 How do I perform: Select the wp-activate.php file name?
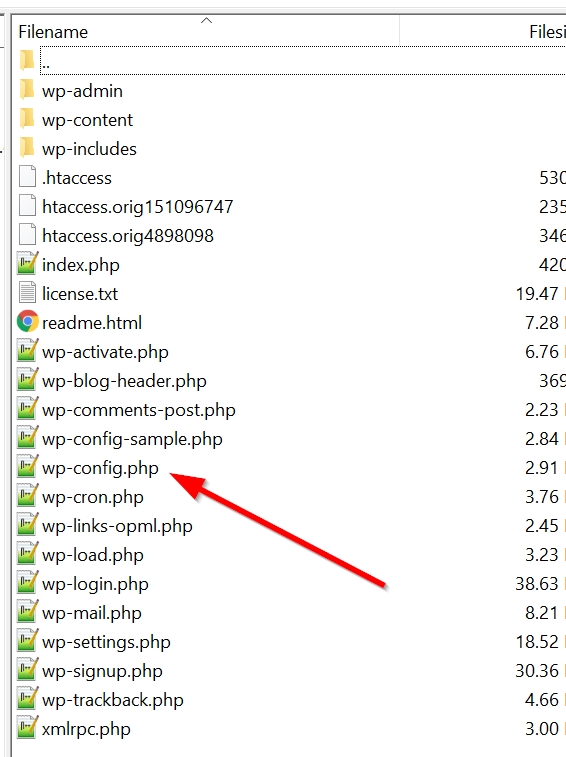[105, 351]
